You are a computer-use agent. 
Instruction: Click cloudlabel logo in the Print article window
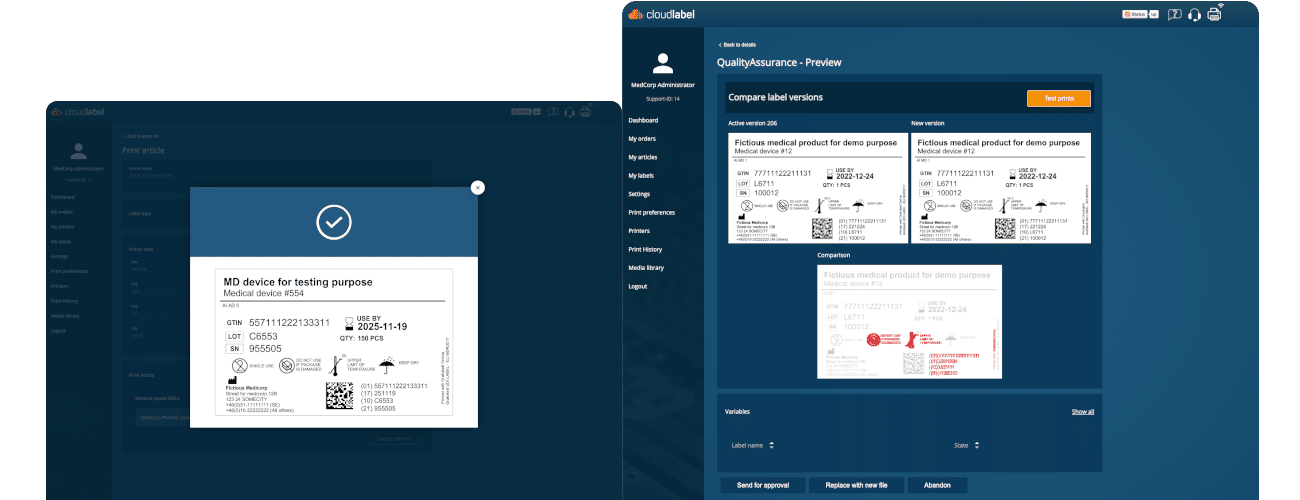(78, 112)
